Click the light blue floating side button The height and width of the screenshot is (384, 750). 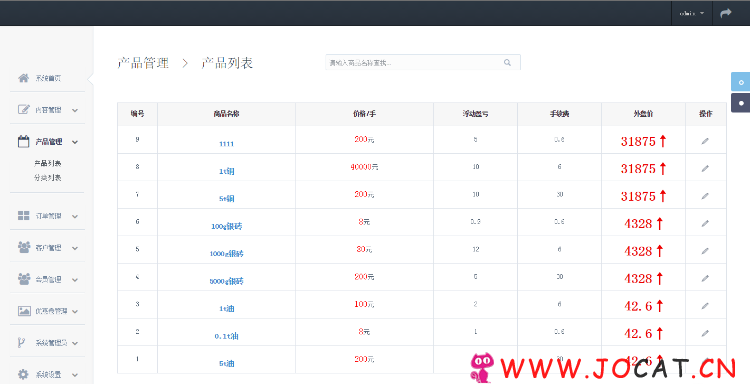coord(740,82)
